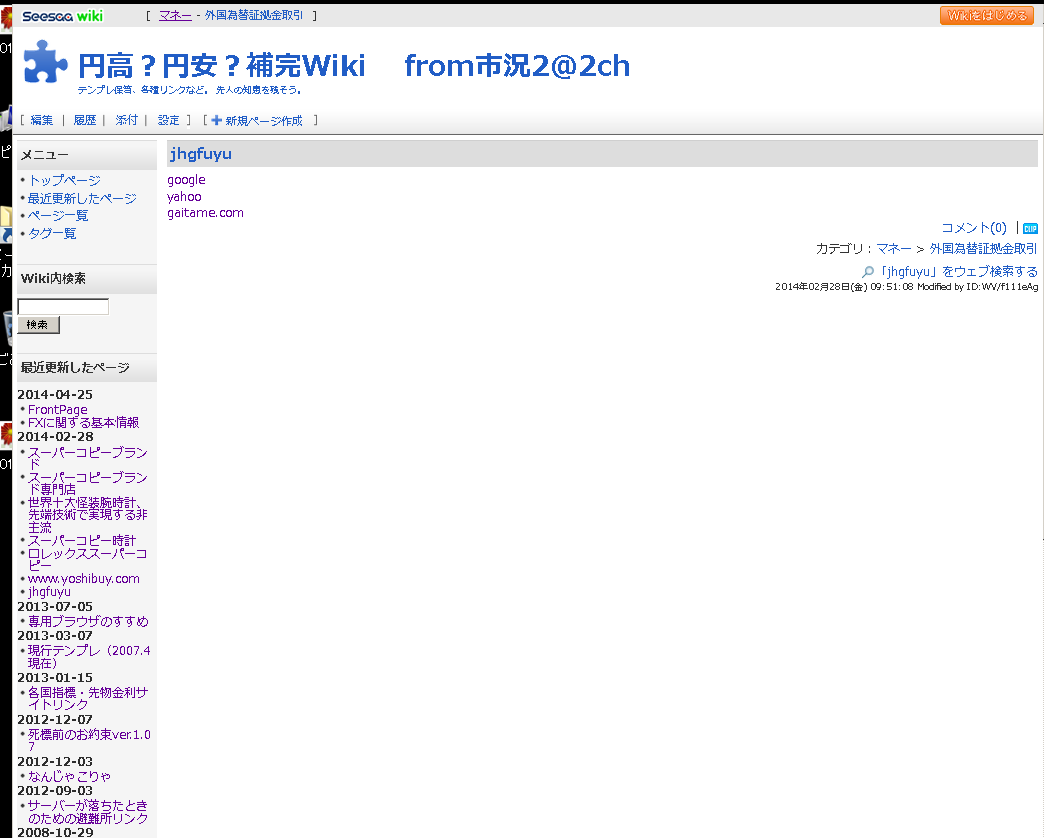The width and height of the screenshot is (1044, 838).
Task: Click the 検索 button
Action: pos(38,325)
